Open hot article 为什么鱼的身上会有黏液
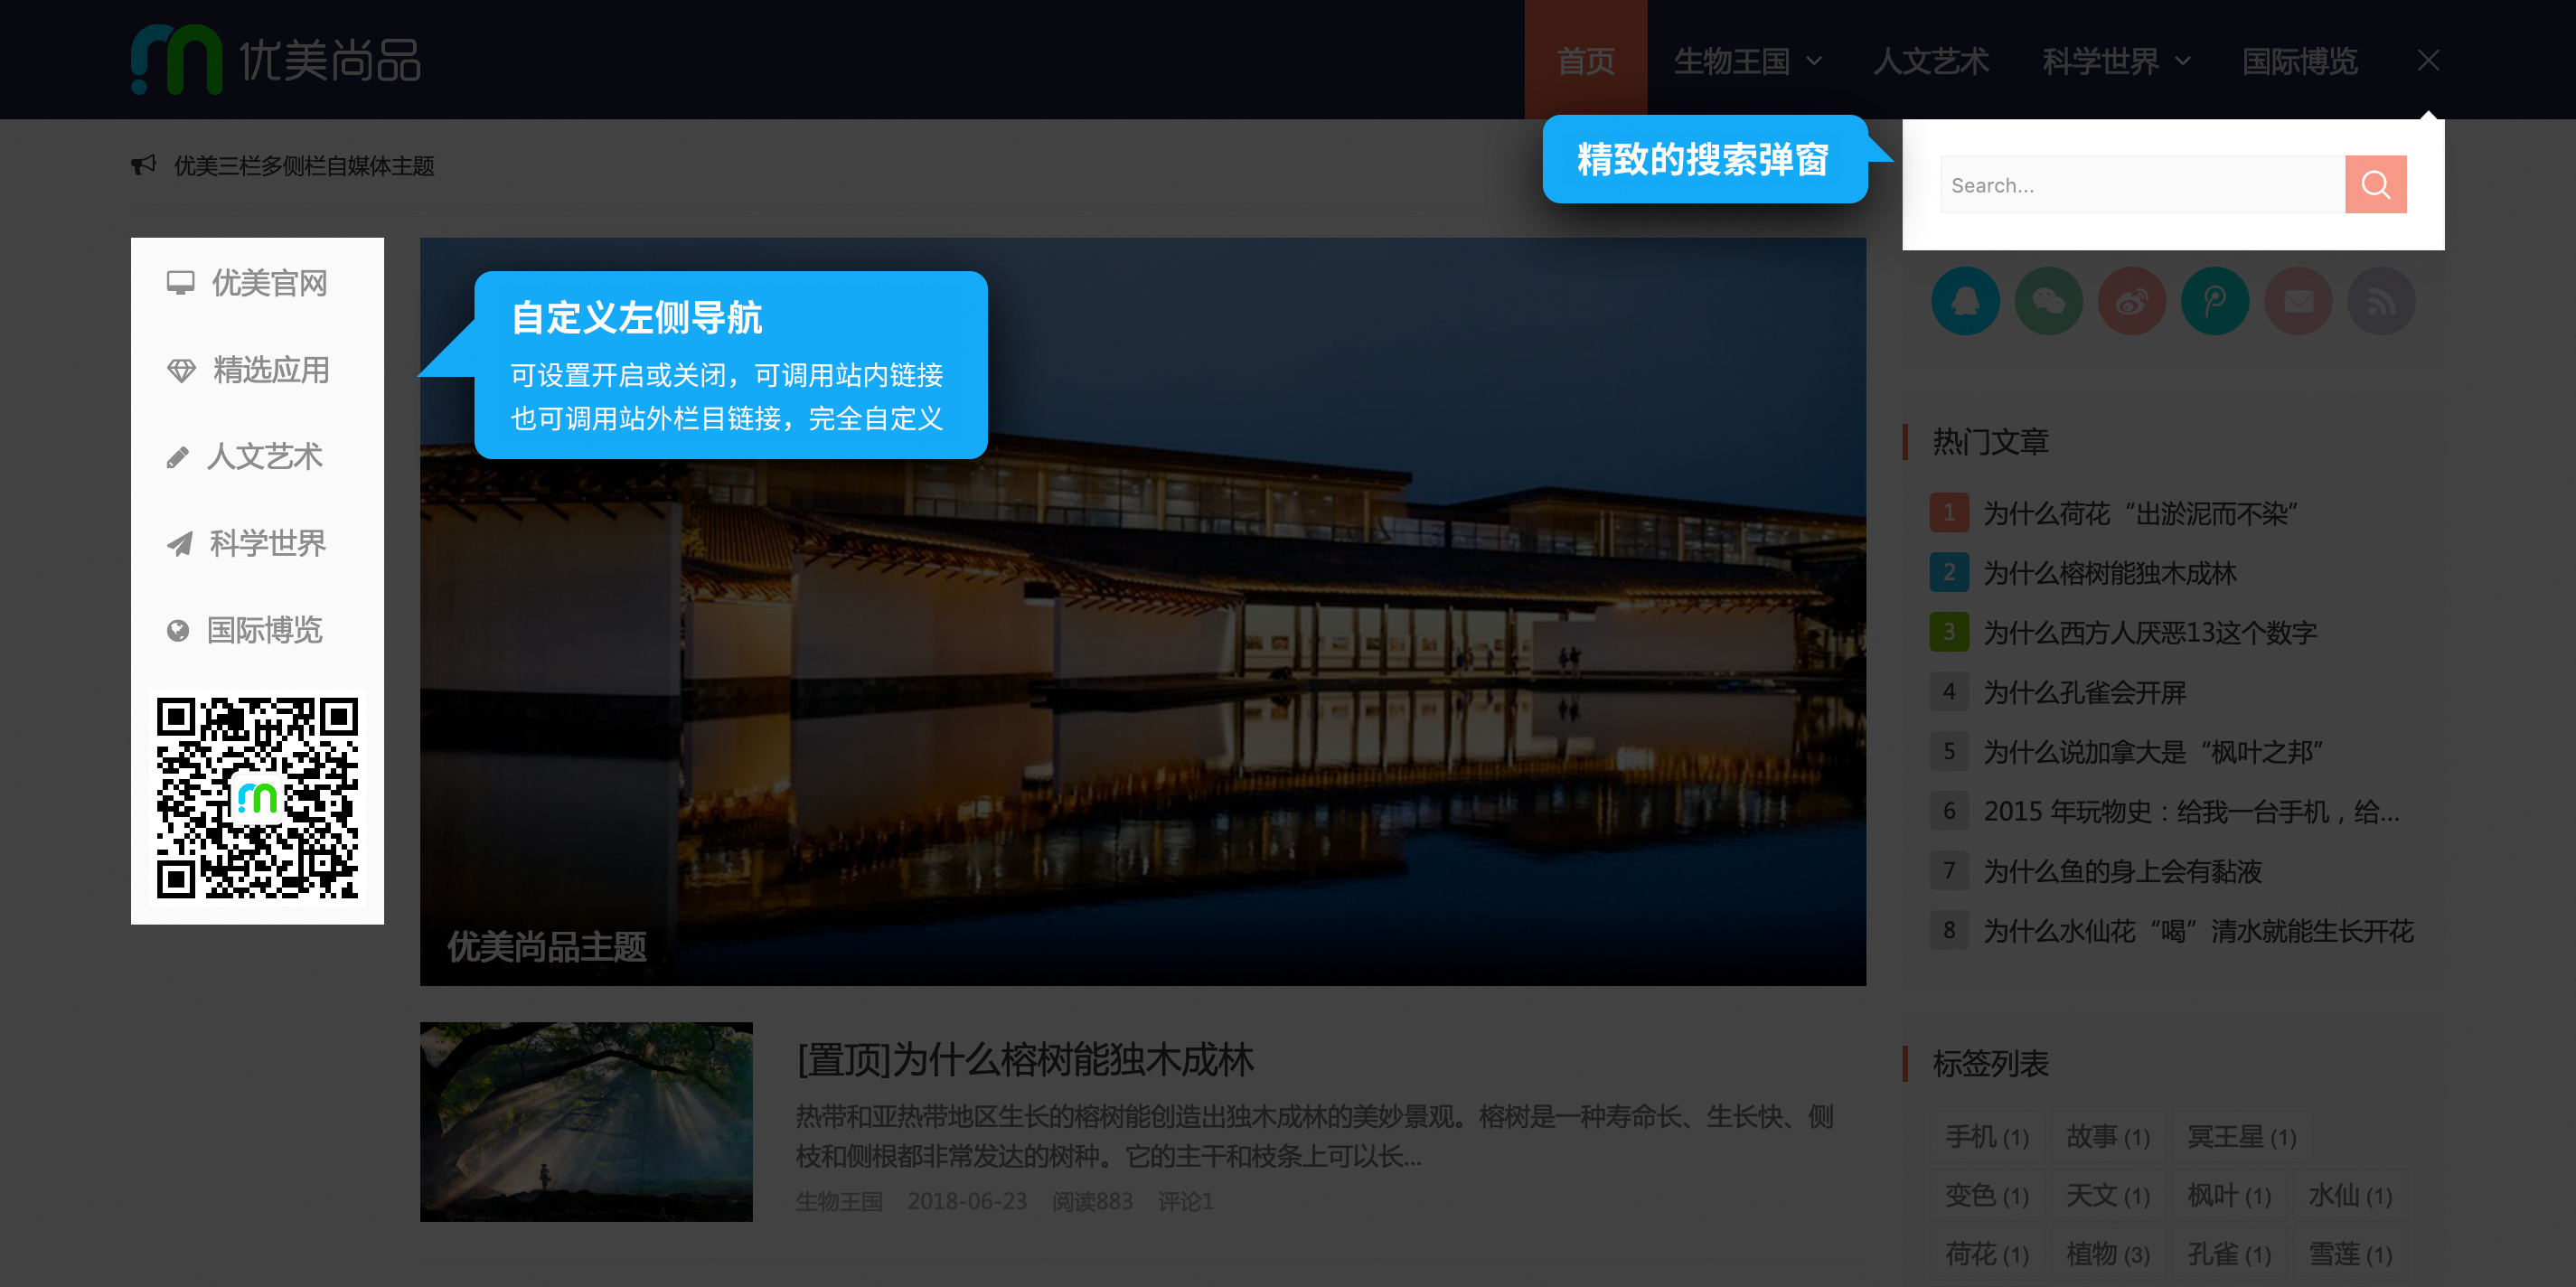2576x1287 pixels. [x=2122, y=871]
